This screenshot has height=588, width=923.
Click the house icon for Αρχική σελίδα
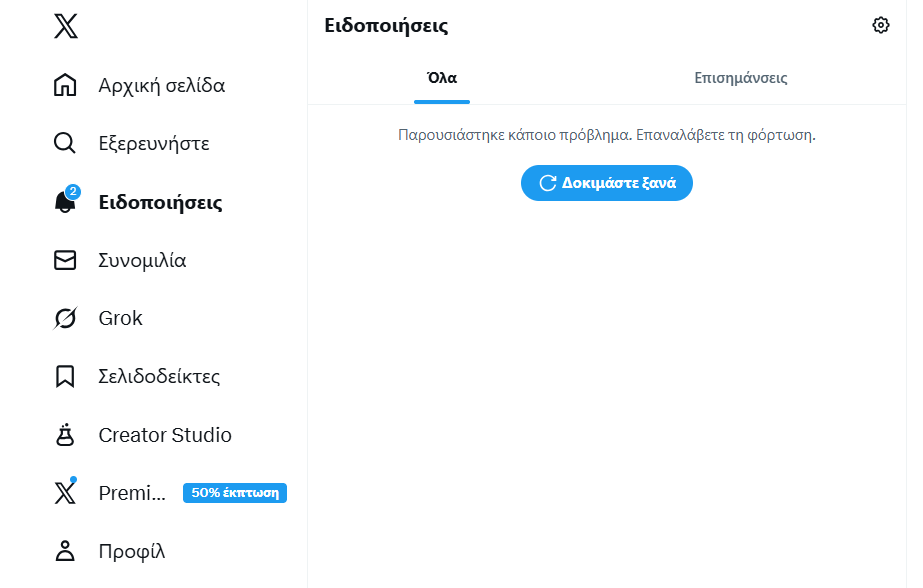pyautogui.click(x=65, y=86)
